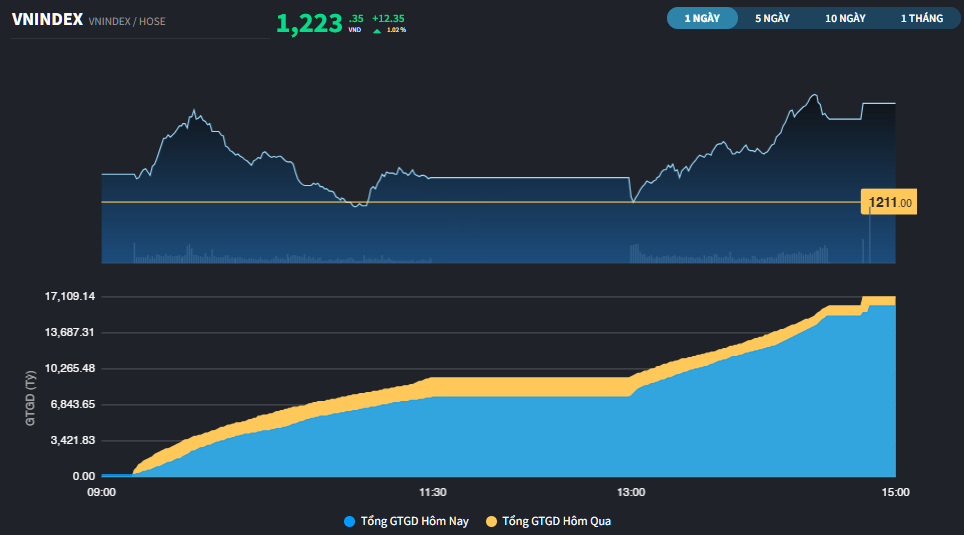The image size is (964, 535).
Task: Click the VNINDEX title
Action: pyautogui.click(x=47, y=20)
